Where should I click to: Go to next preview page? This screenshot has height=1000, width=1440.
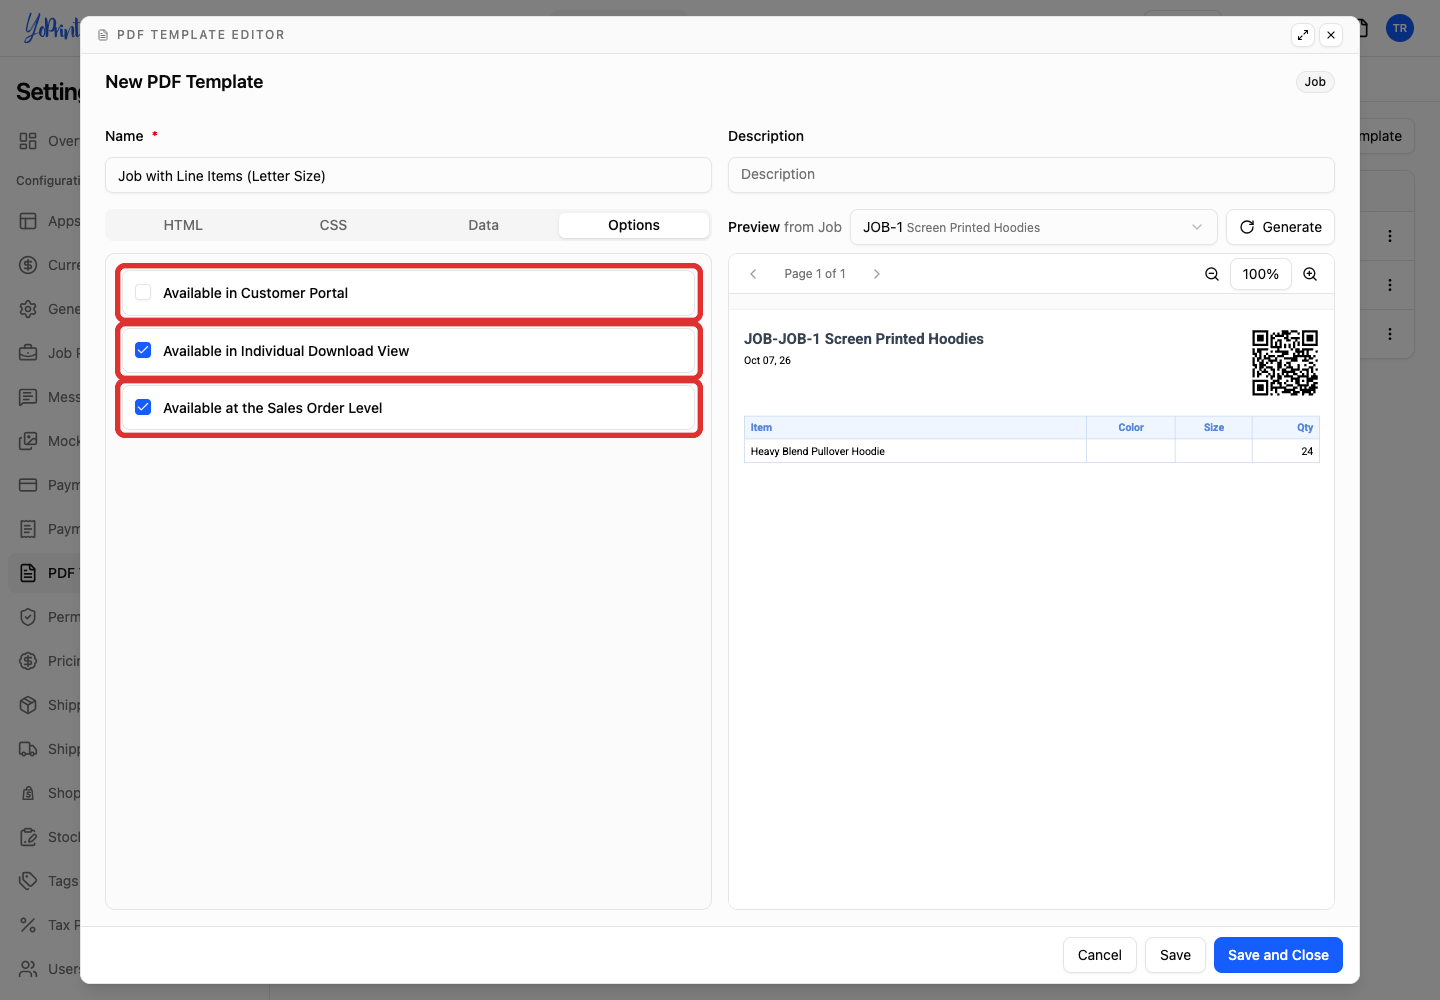[877, 274]
